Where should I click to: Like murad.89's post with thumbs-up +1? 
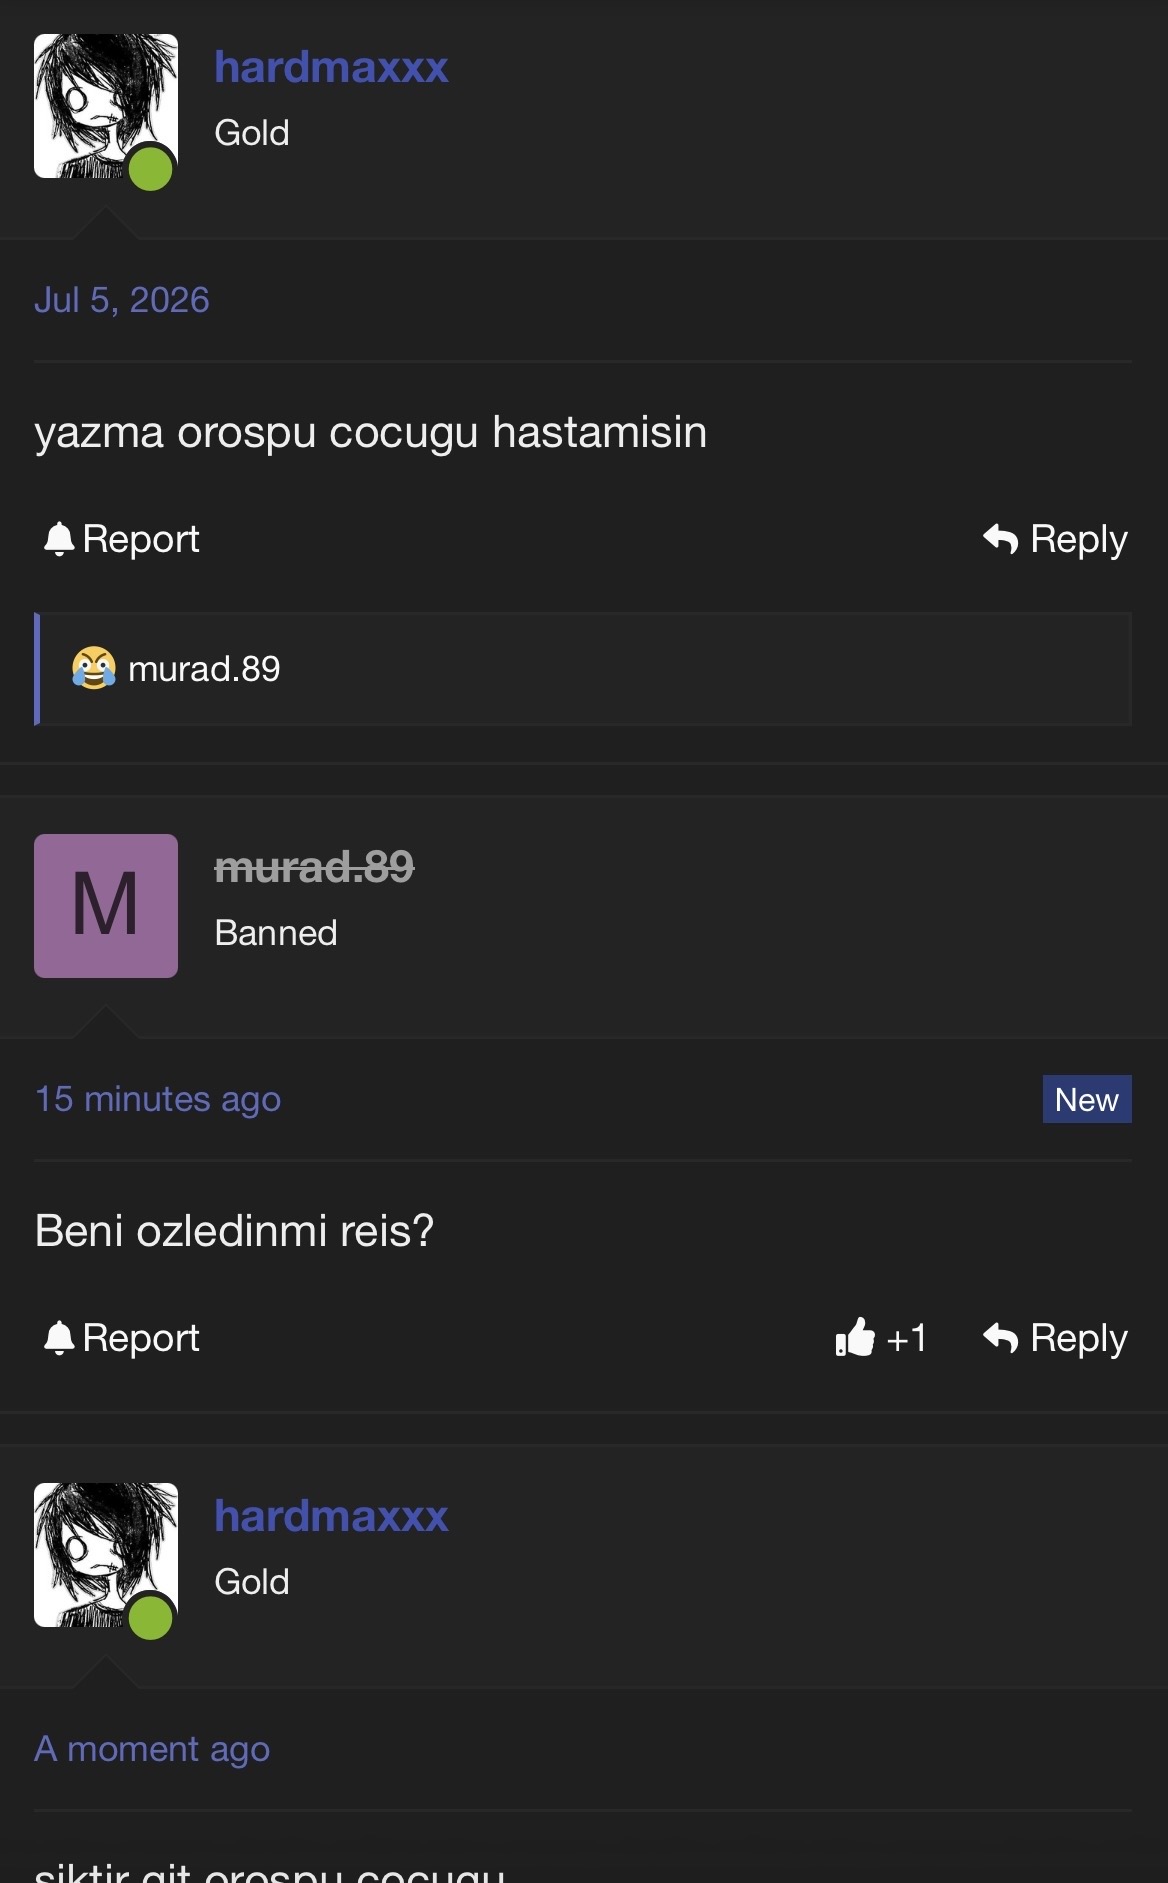click(881, 1338)
